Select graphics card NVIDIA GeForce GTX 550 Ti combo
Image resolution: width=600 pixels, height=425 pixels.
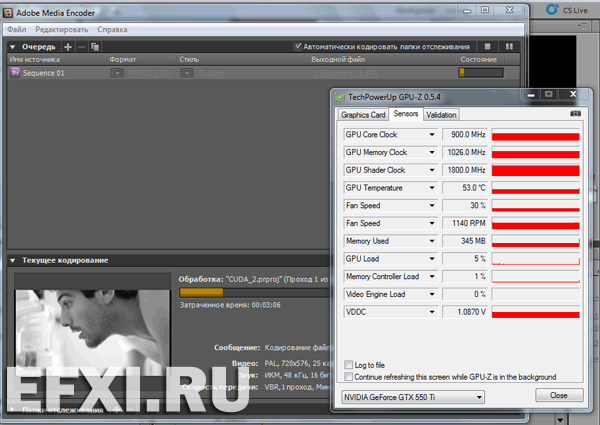(x=413, y=397)
